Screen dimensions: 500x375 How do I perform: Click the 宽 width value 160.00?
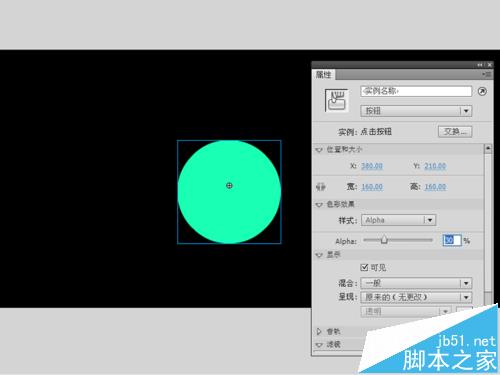372,187
